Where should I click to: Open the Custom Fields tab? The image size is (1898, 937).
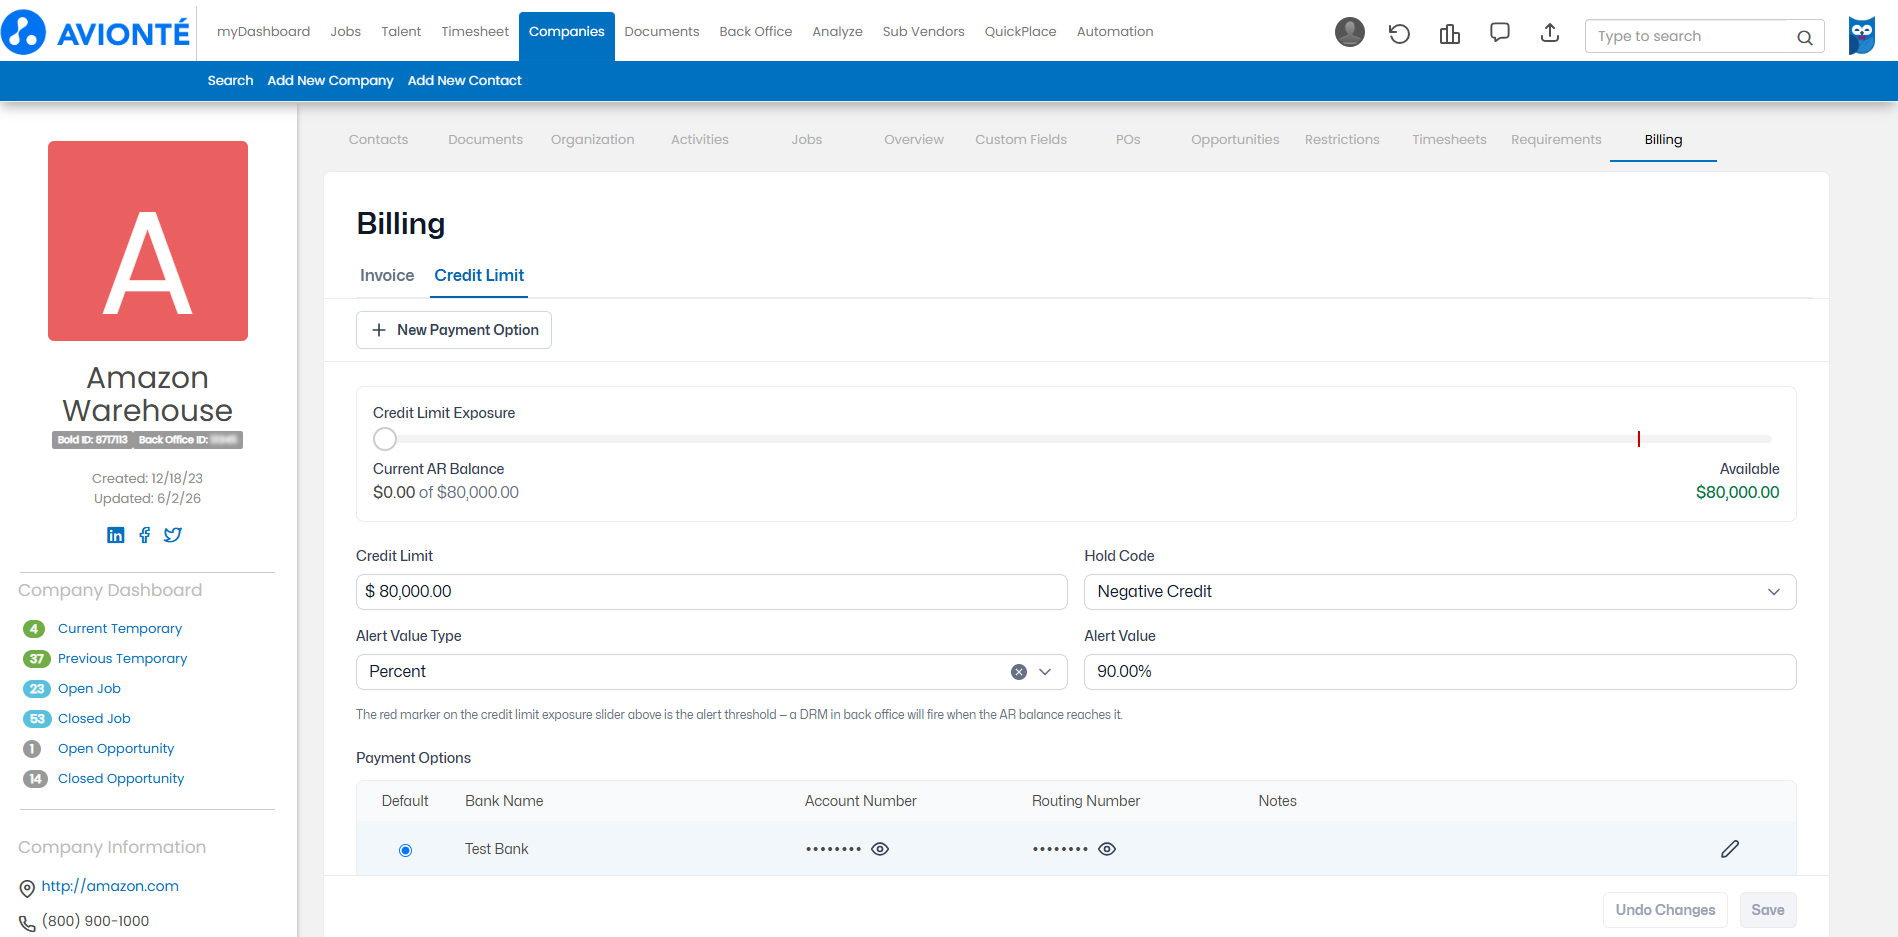point(1021,140)
